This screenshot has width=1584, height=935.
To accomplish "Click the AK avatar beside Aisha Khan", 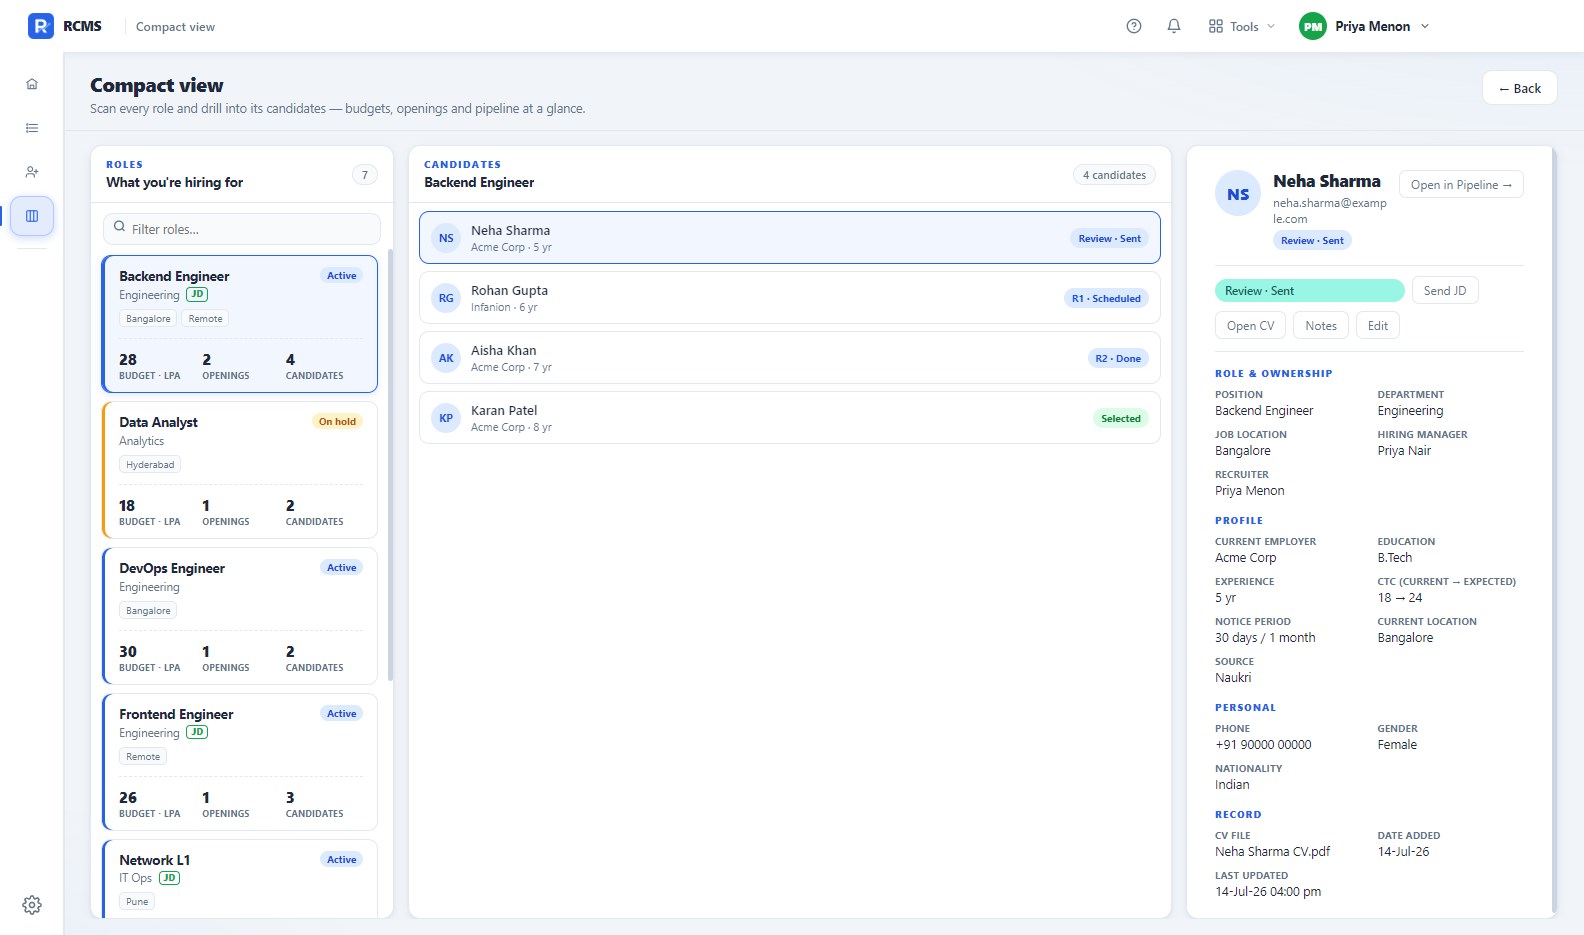I will click(446, 358).
